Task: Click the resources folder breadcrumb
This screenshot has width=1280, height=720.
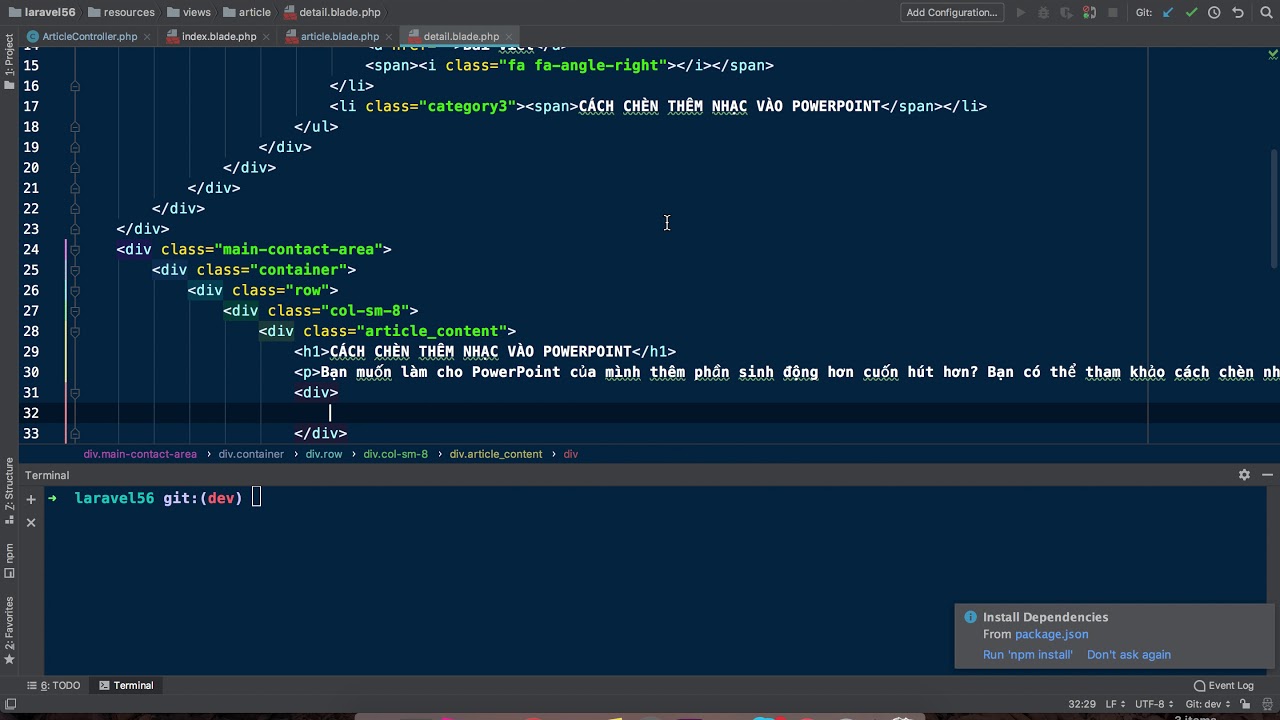Action: pos(121,12)
